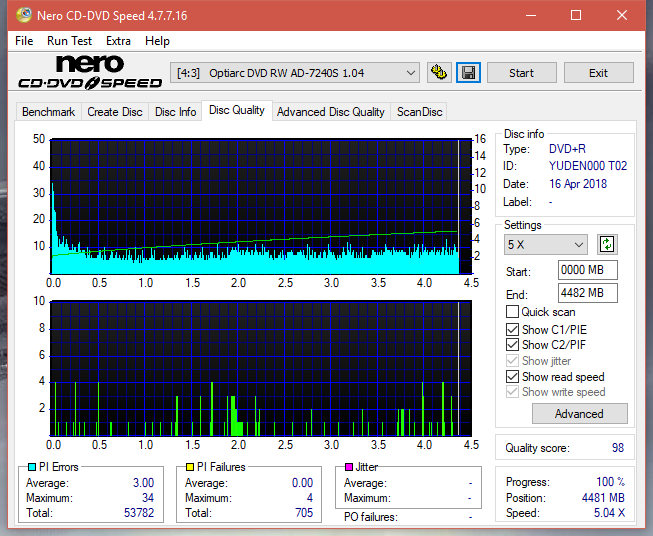Click the Exit button
Image resolution: width=653 pixels, height=536 pixels.
point(598,73)
